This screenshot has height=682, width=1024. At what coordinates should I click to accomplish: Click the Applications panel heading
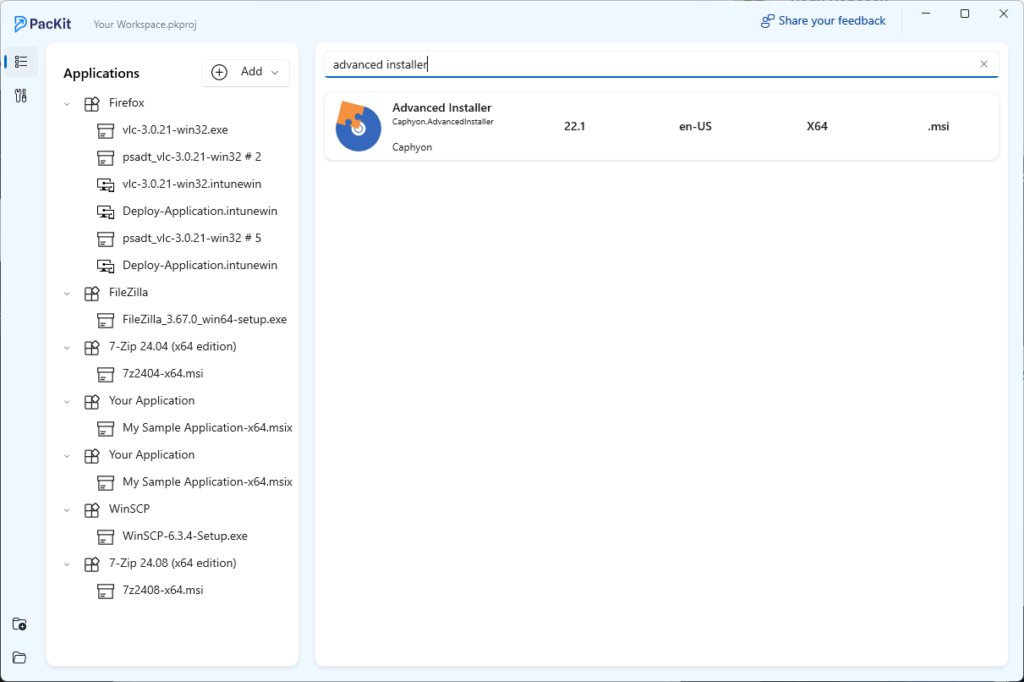click(x=101, y=73)
